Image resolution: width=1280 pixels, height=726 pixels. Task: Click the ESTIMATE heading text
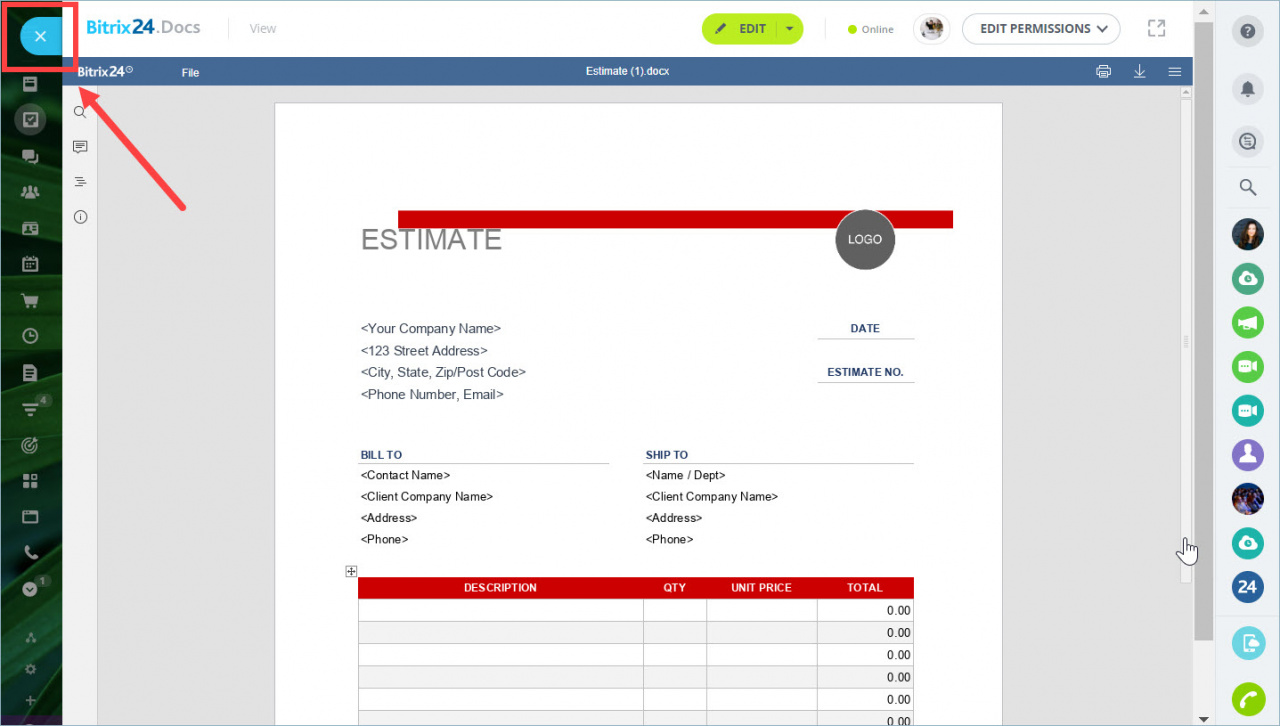coord(431,240)
